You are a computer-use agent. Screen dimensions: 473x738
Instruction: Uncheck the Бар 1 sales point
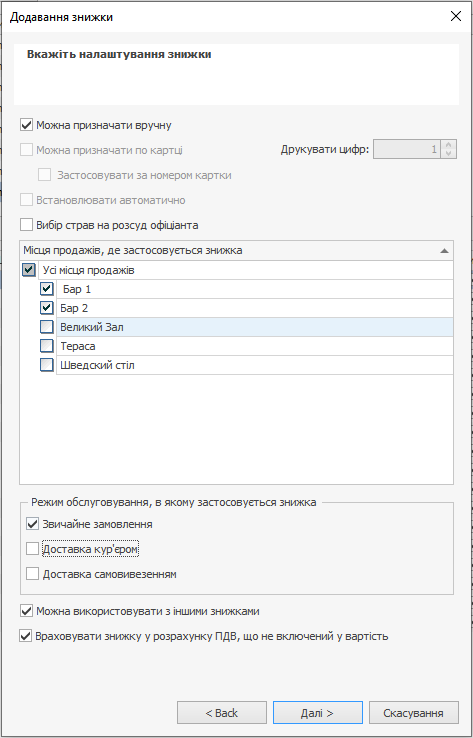pos(47,289)
